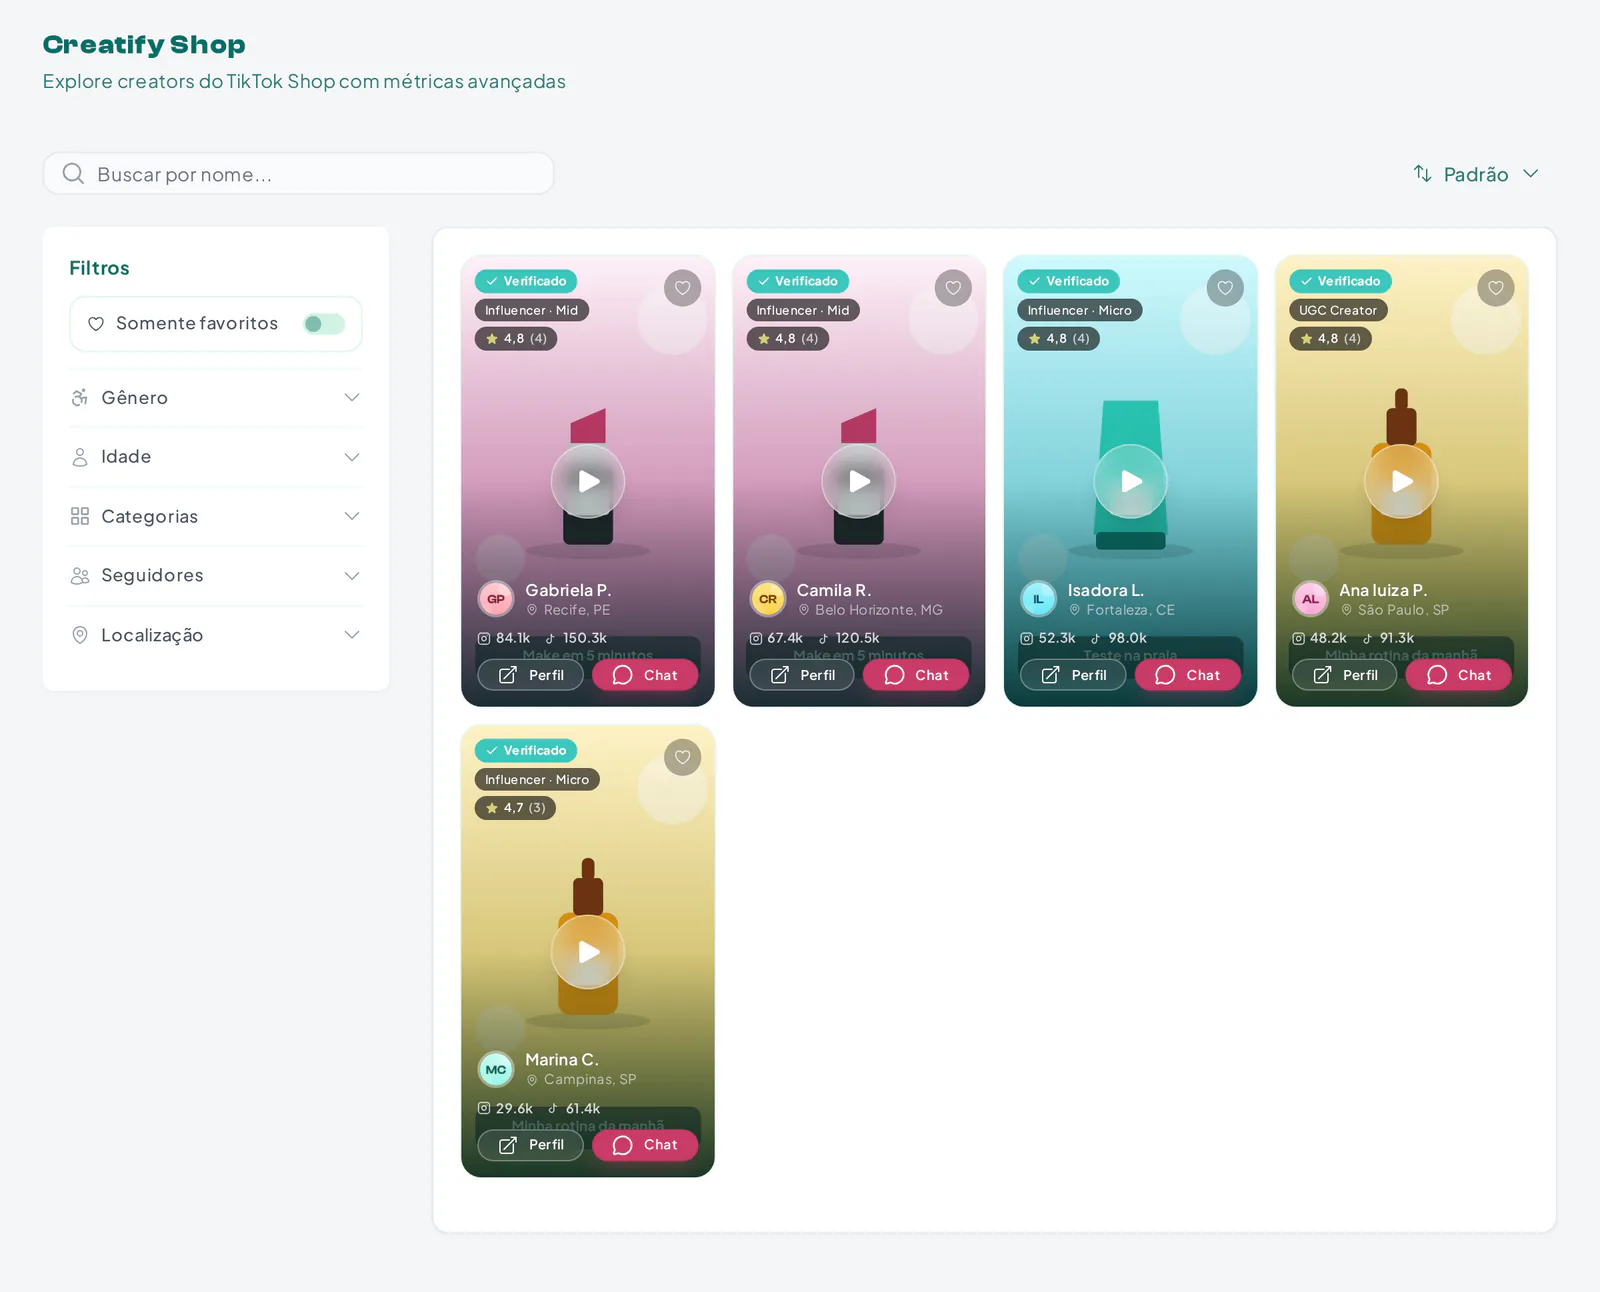This screenshot has width=1600, height=1292.
Task: Click the Verificado badge on Gabriela's card
Action: point(526,281)
